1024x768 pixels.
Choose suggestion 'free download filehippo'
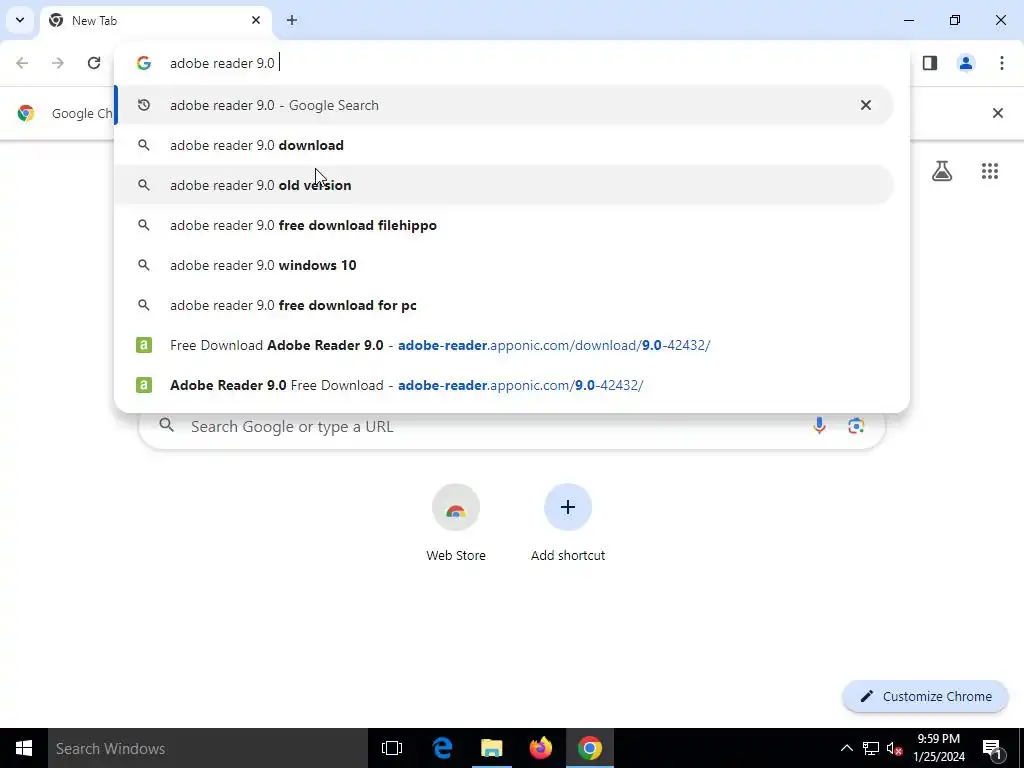[504, 225]
